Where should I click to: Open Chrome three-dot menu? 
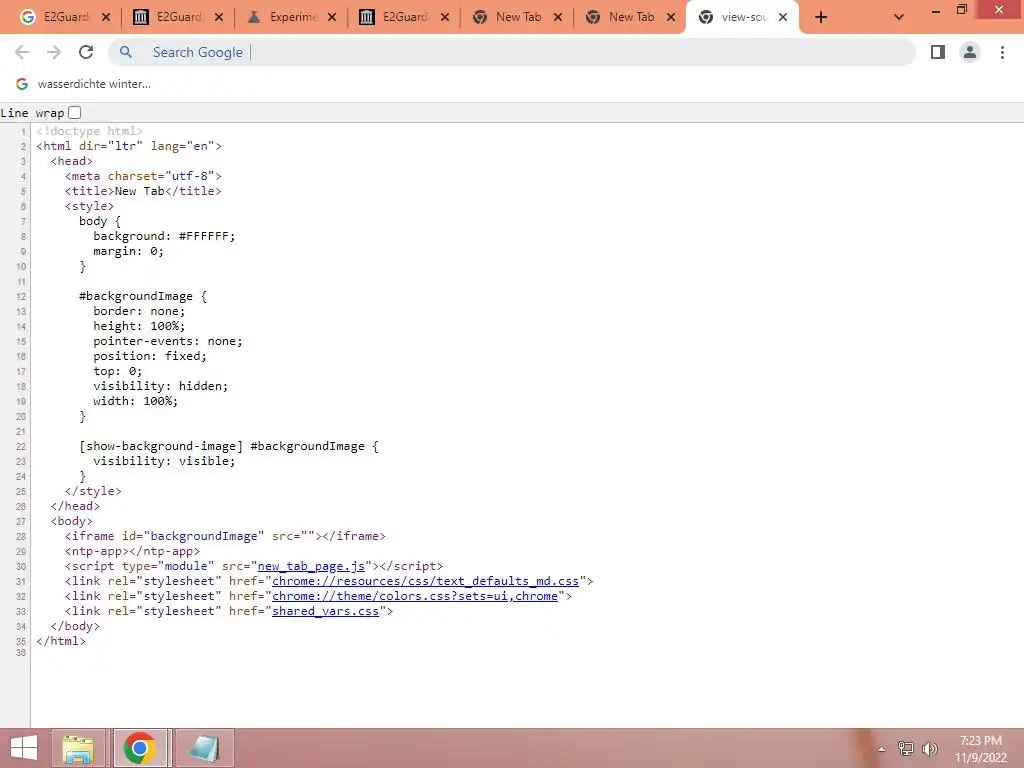coord(1002,52)
